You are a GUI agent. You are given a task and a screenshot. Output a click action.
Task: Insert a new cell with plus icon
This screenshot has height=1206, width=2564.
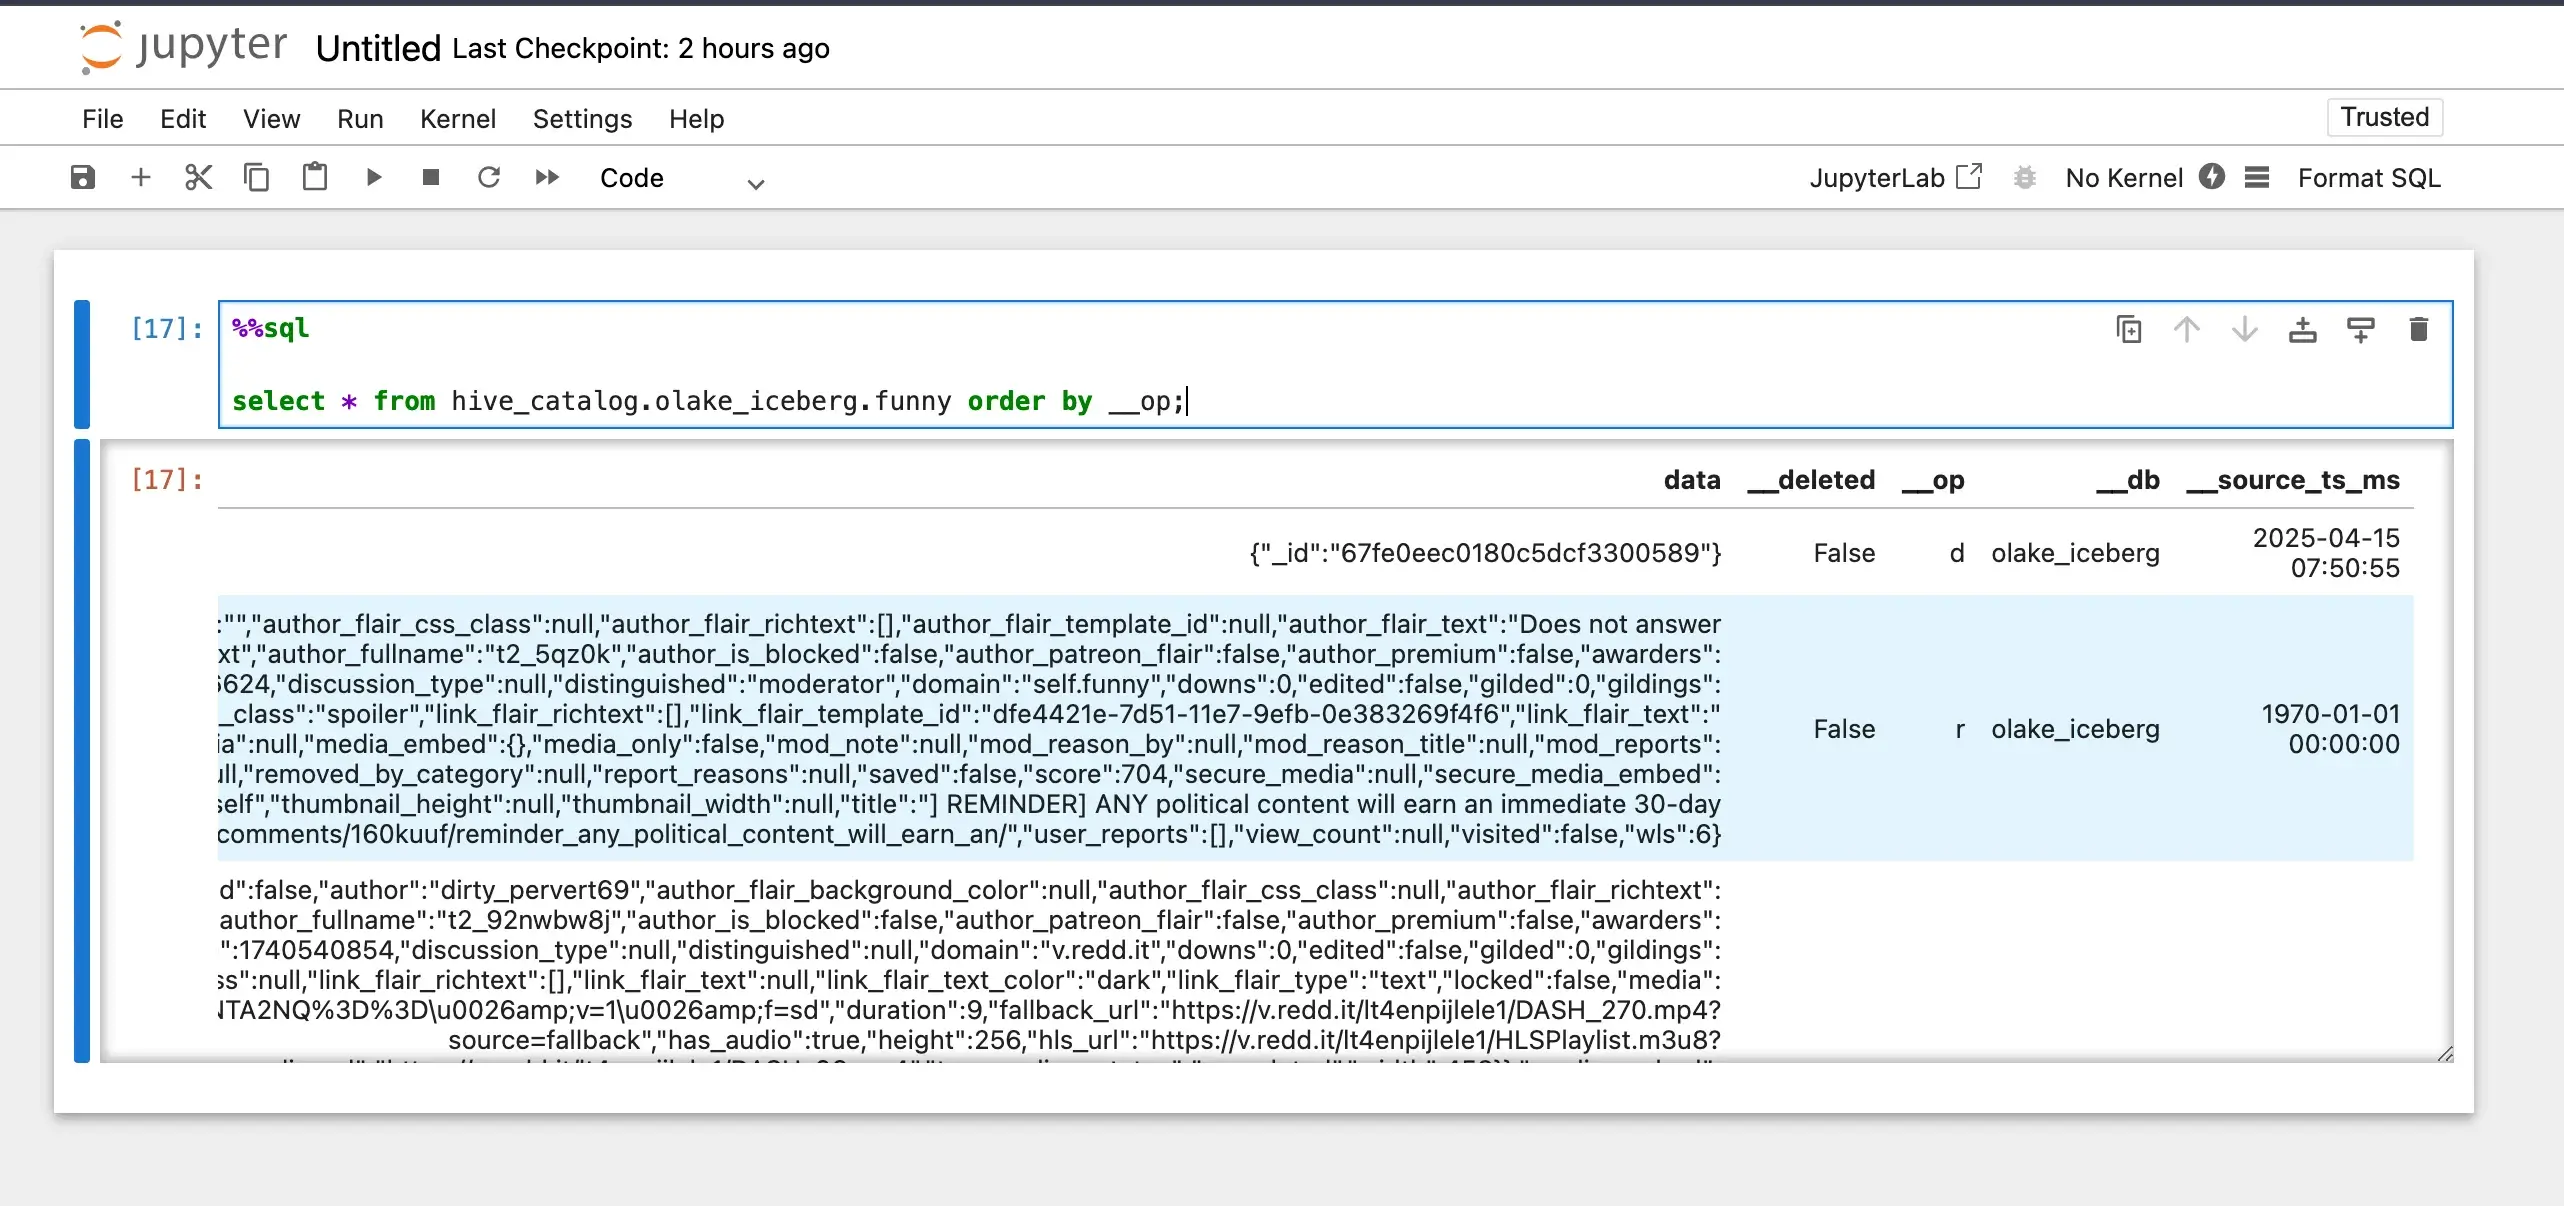point(140,178)
